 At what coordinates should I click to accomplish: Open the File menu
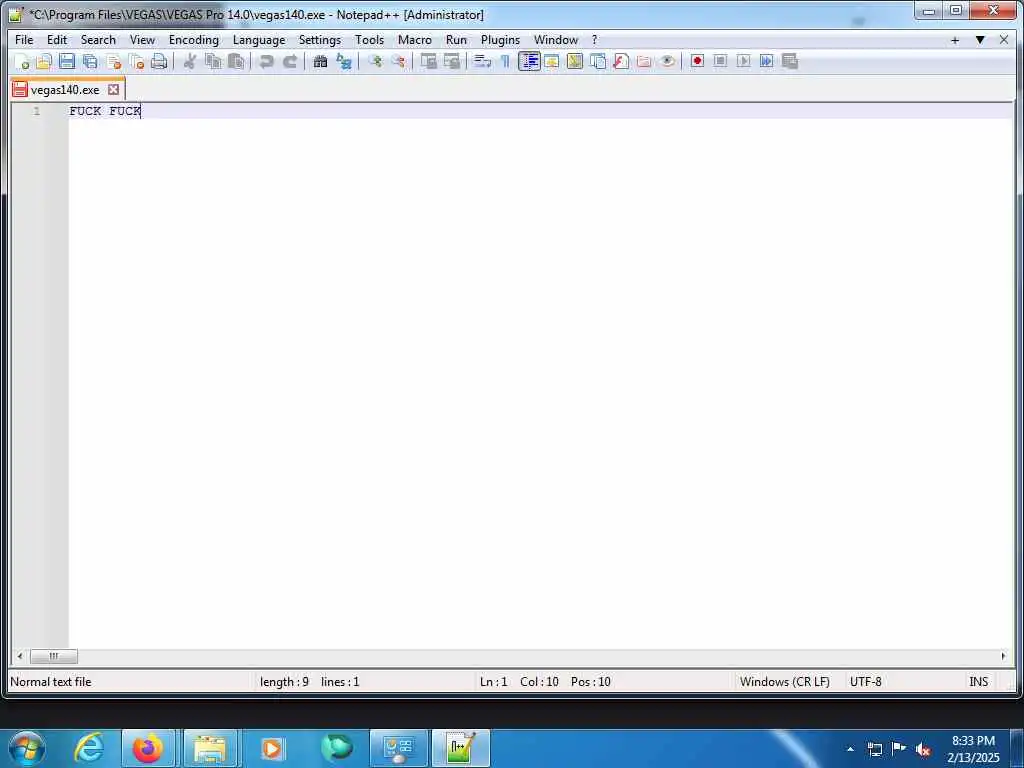24,40
